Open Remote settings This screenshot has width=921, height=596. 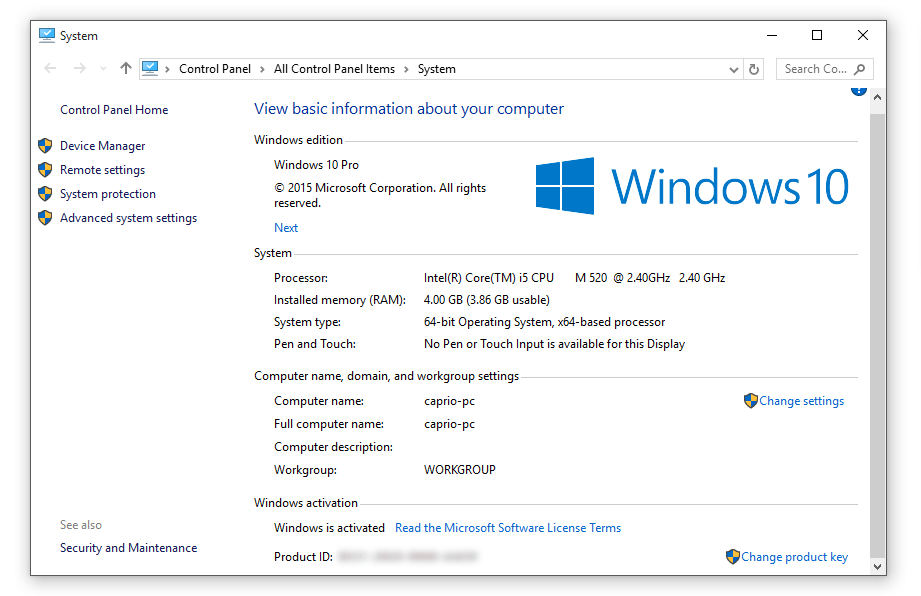pyautogui.click(x=102, y=170)
